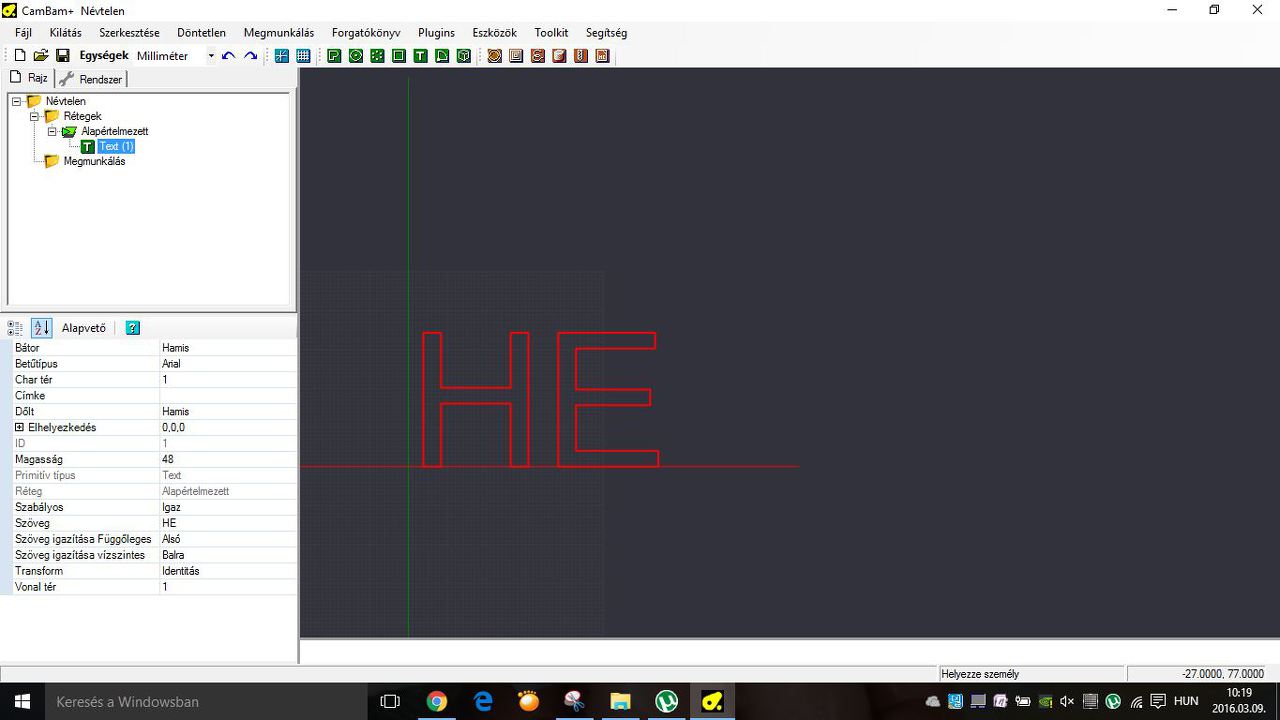Open the Megmunkálás menu
This screenshot has height=720, width=1280.
(x=279, y=33)
